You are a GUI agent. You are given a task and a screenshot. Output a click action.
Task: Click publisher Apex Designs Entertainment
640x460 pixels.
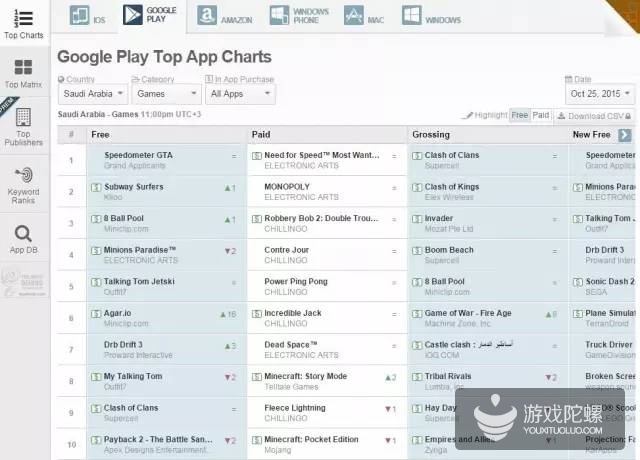click(155, 450)
